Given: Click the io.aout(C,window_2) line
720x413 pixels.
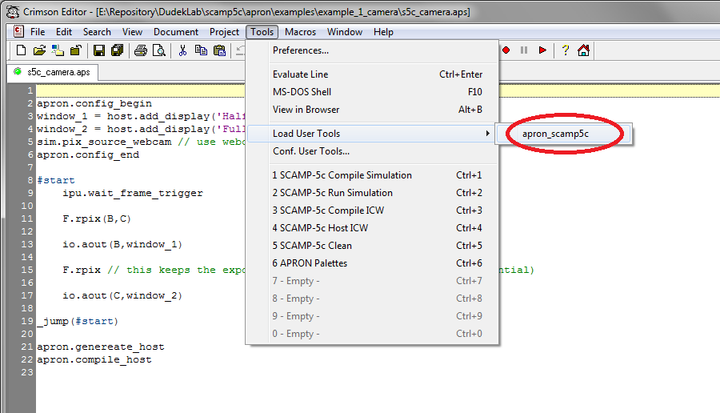Looking at the screenshot, I should 123,295.
